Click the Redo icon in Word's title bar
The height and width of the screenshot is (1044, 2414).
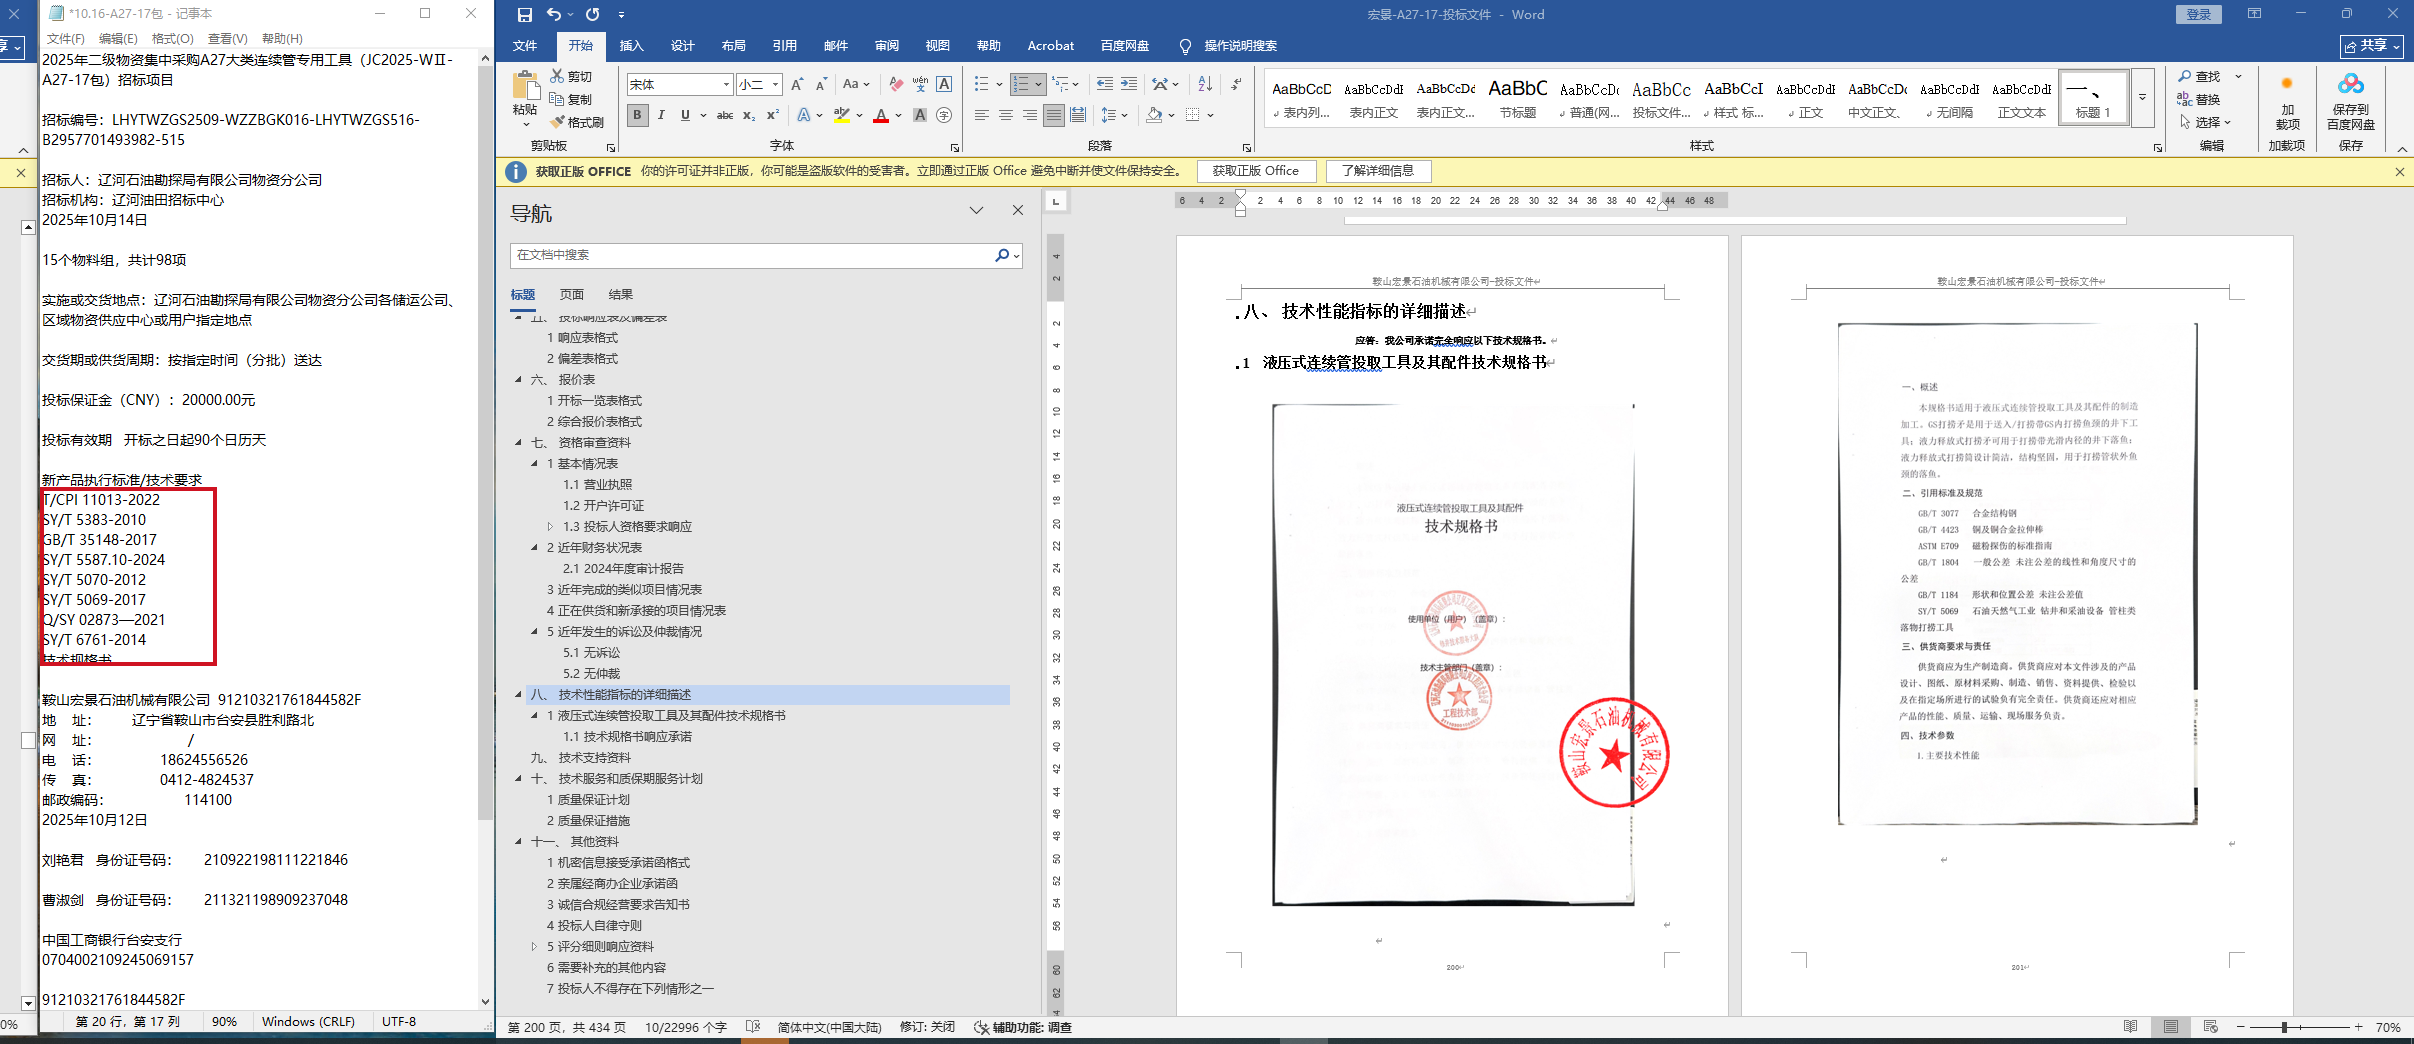593,15
